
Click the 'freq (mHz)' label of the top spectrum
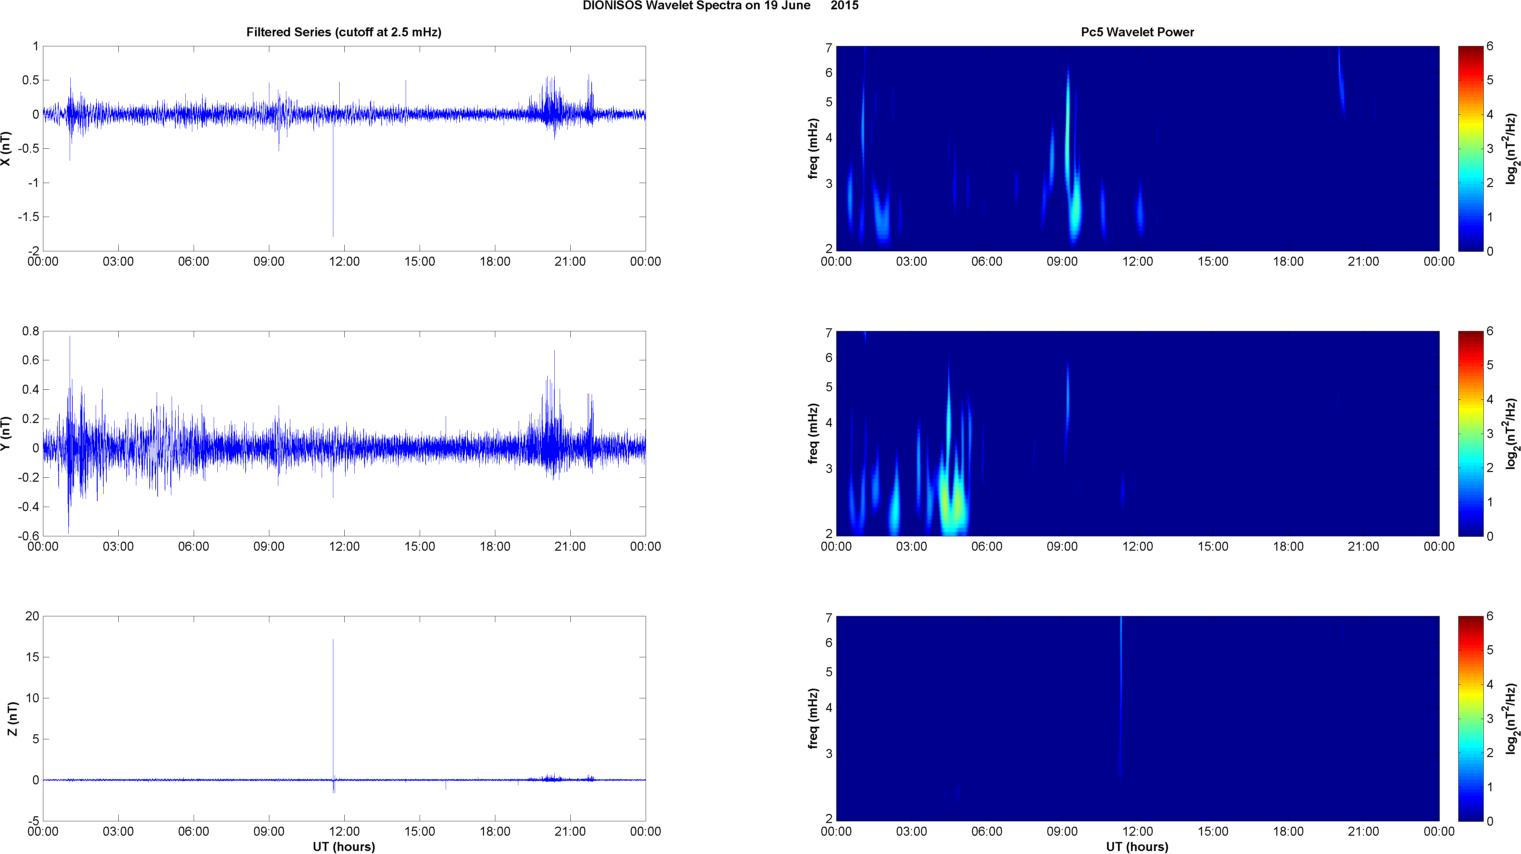[x=814, y=148]
